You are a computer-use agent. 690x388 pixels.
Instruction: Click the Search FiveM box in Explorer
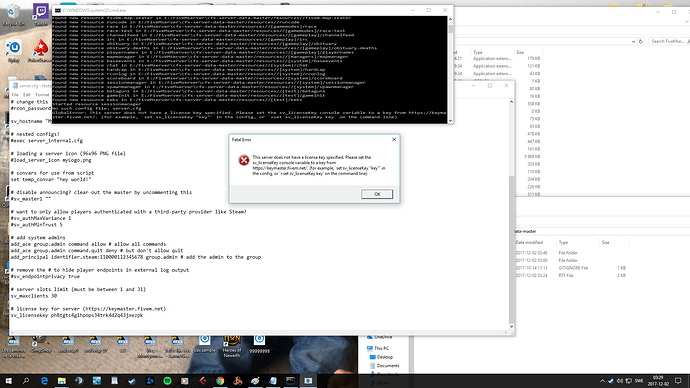click(x=668, y=41)
